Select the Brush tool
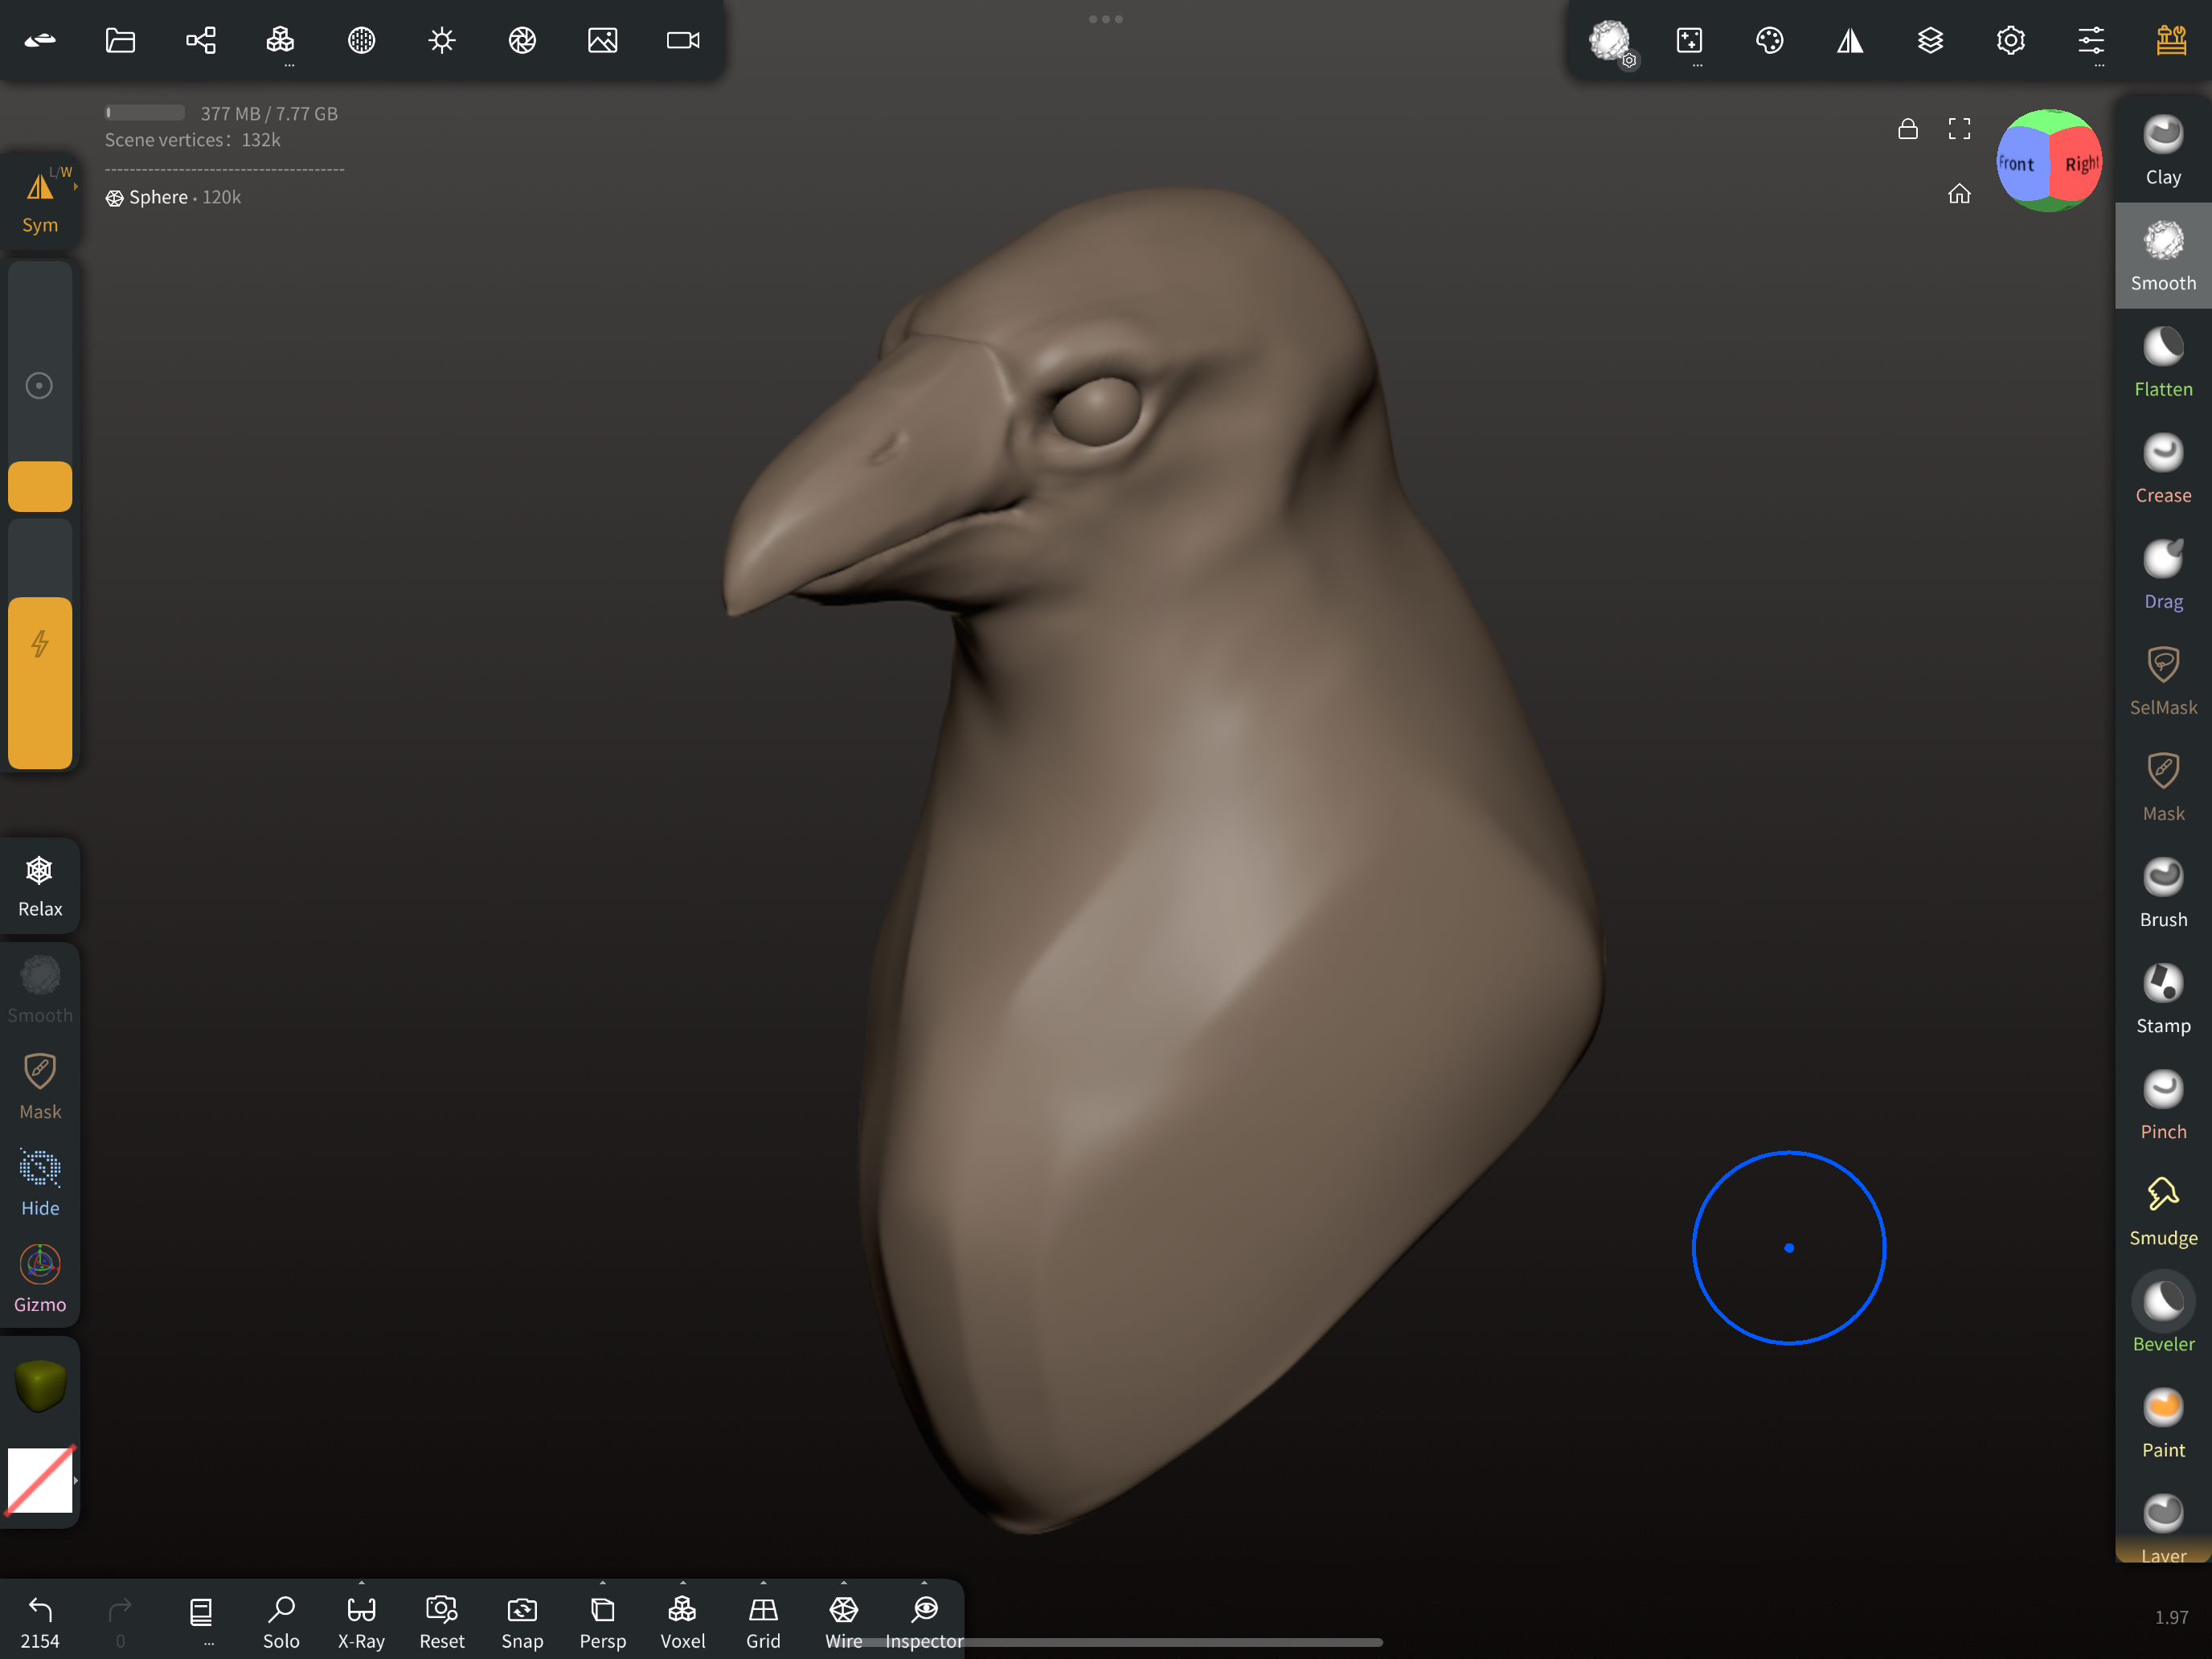 point(2163,892)
